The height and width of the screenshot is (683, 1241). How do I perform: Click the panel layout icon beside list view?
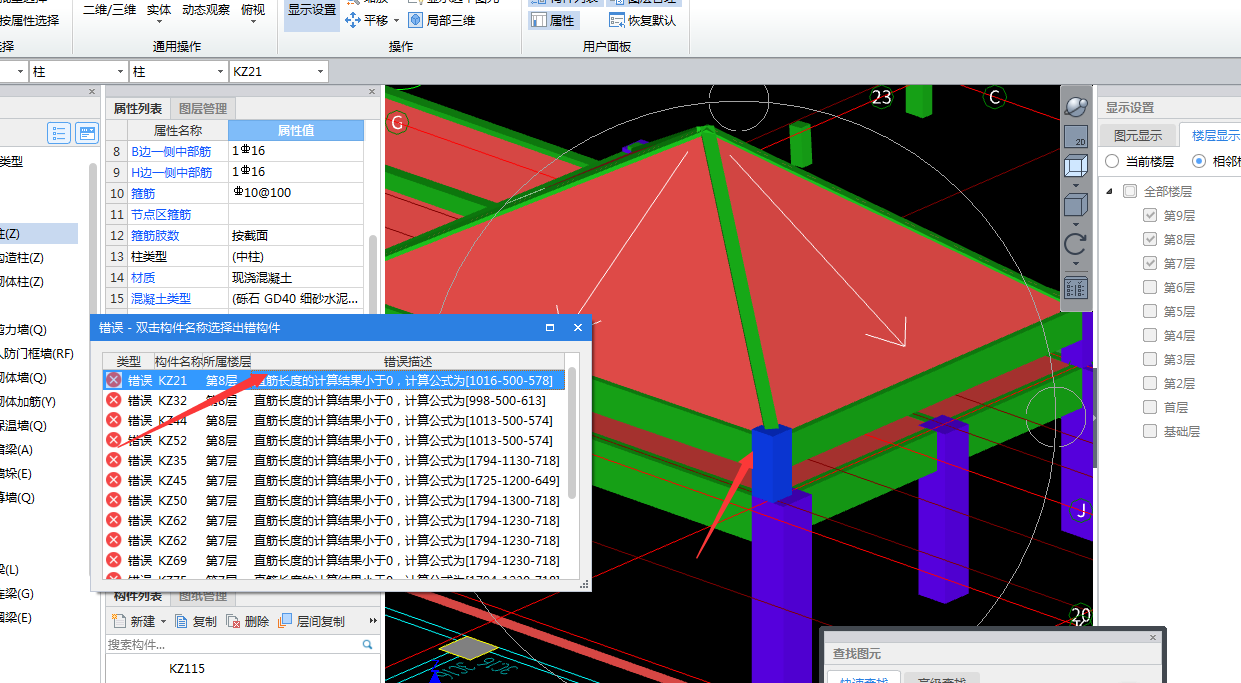pos(87,133)
